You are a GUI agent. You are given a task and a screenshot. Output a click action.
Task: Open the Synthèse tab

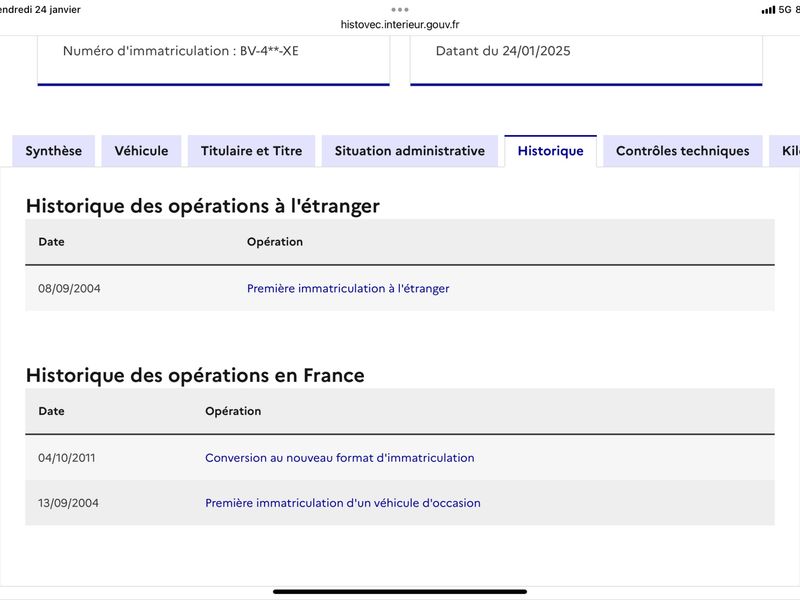click(54, 151)
